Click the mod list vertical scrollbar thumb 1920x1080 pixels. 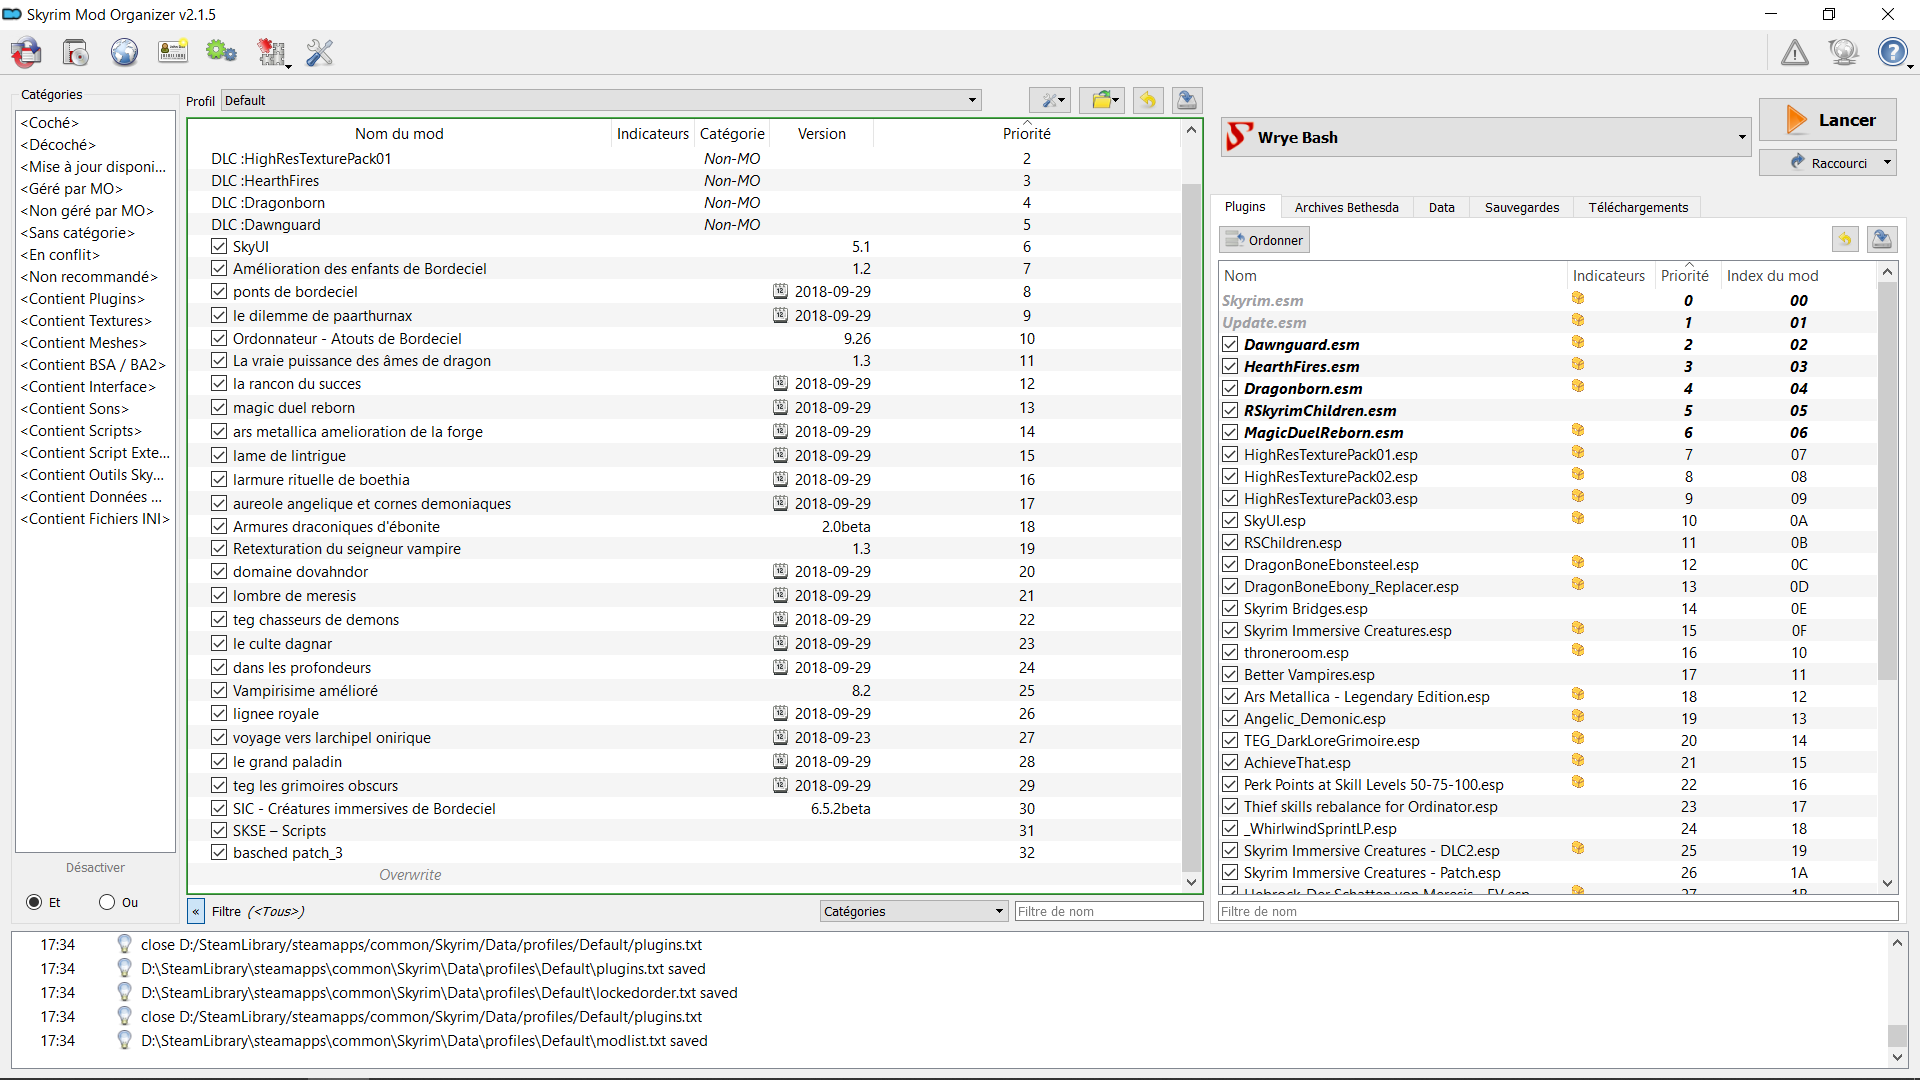coord(1191,525)
